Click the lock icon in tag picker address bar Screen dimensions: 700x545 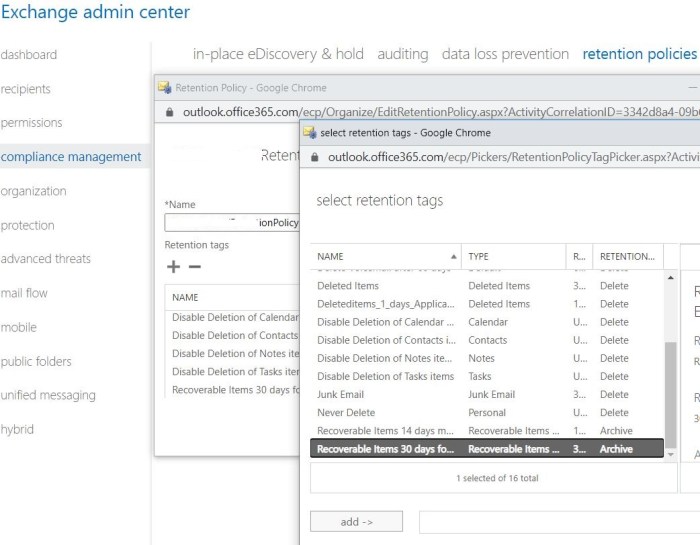pos(316,157)
